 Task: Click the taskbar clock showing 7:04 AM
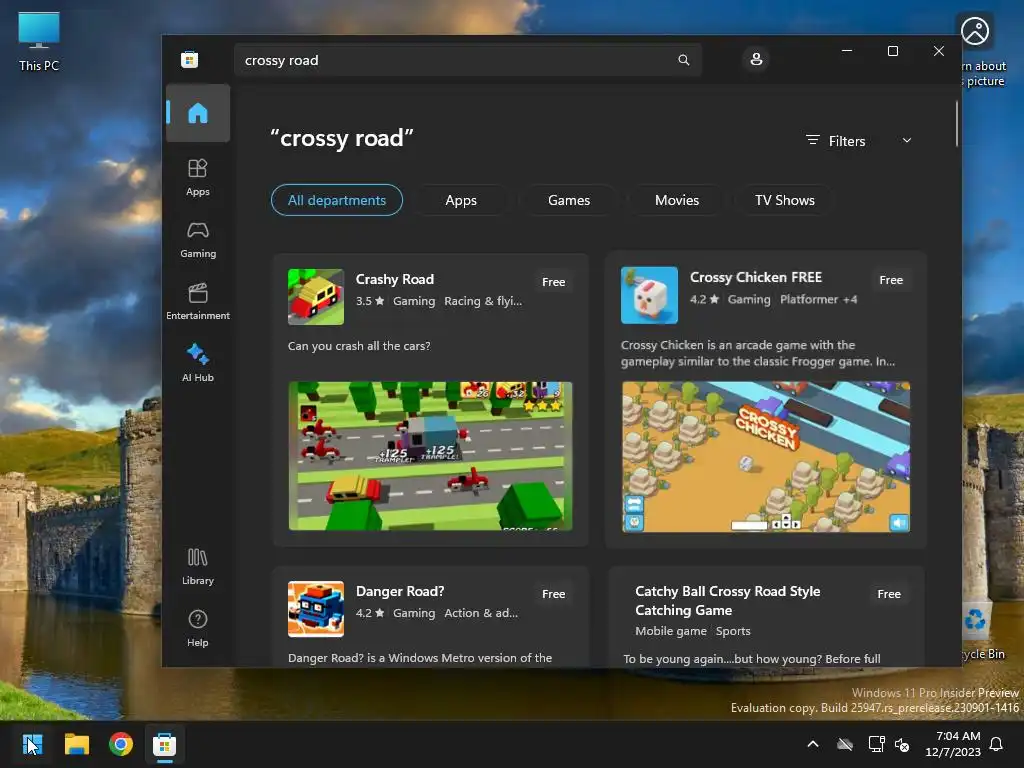coord(953,744)
